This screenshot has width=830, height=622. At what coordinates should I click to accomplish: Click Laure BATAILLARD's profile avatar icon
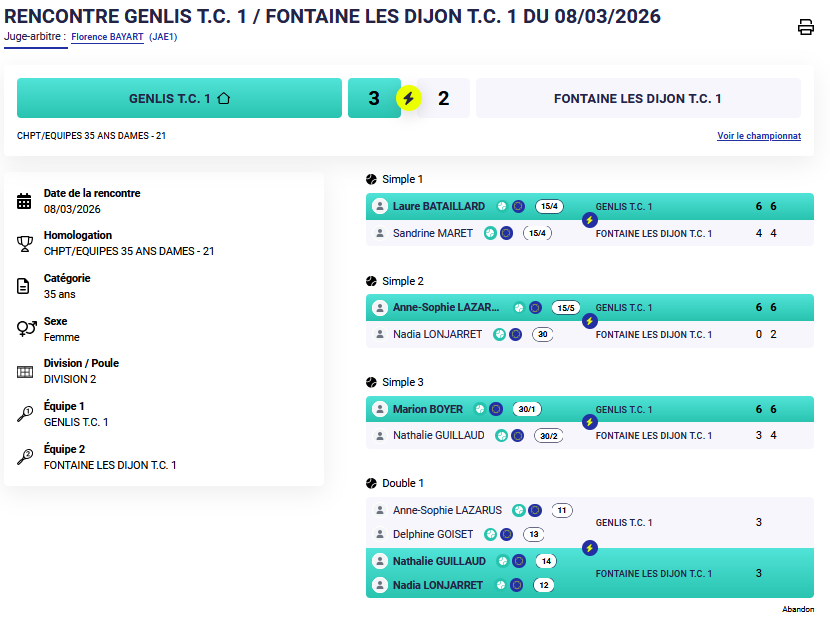380,207
